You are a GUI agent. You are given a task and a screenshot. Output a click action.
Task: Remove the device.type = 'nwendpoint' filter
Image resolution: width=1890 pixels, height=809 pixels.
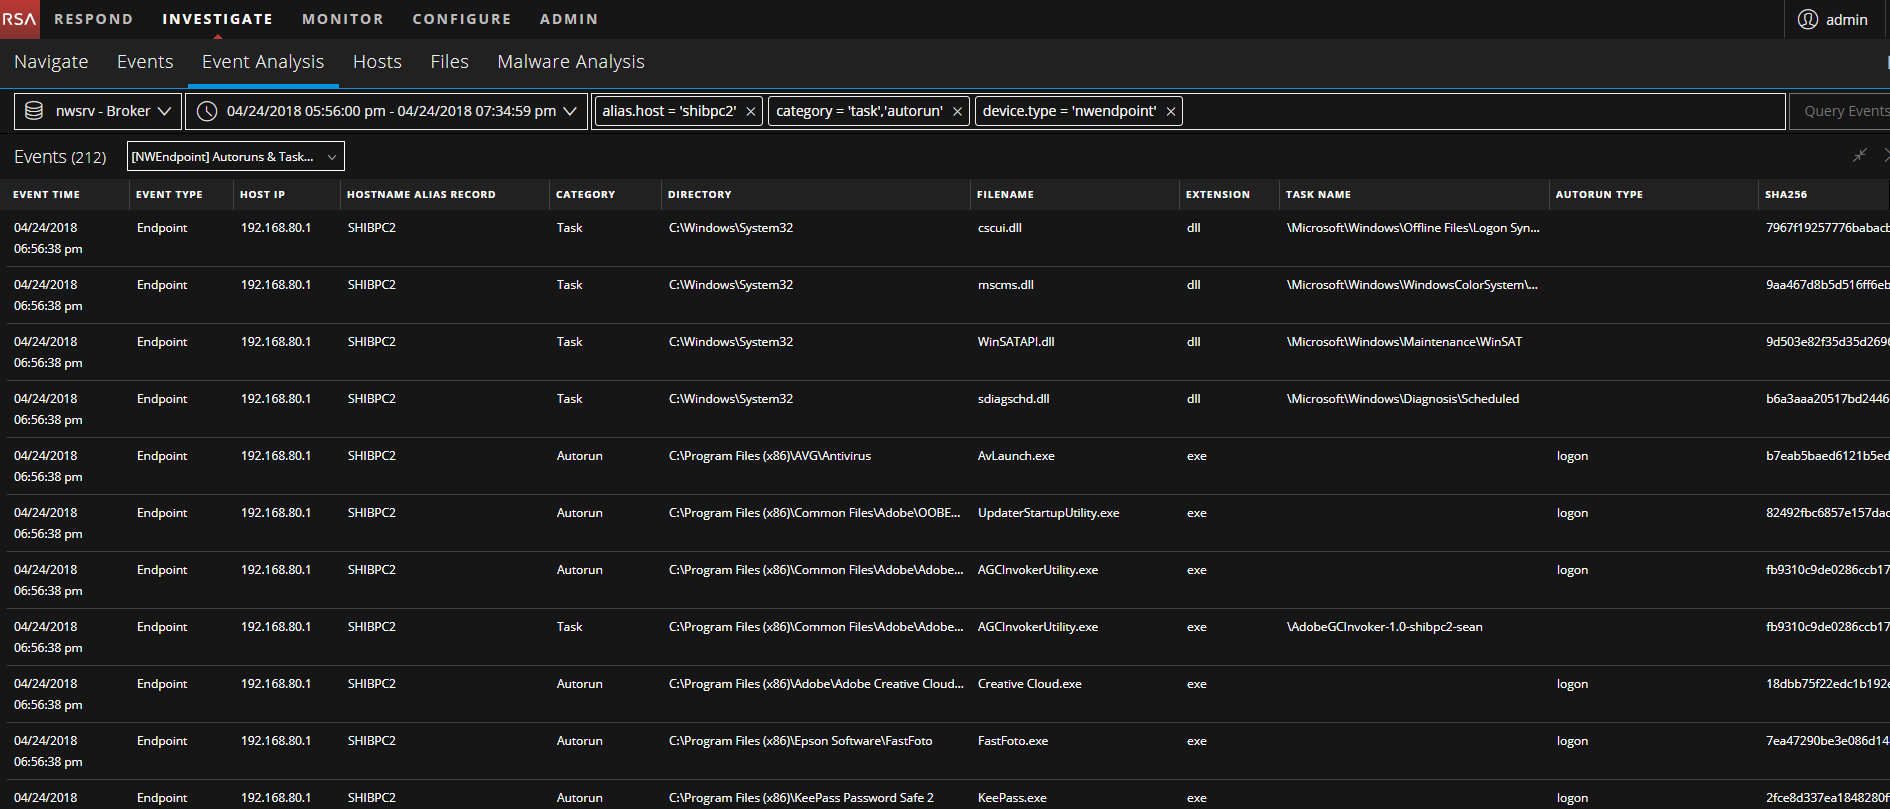[x=1171, y=111]
